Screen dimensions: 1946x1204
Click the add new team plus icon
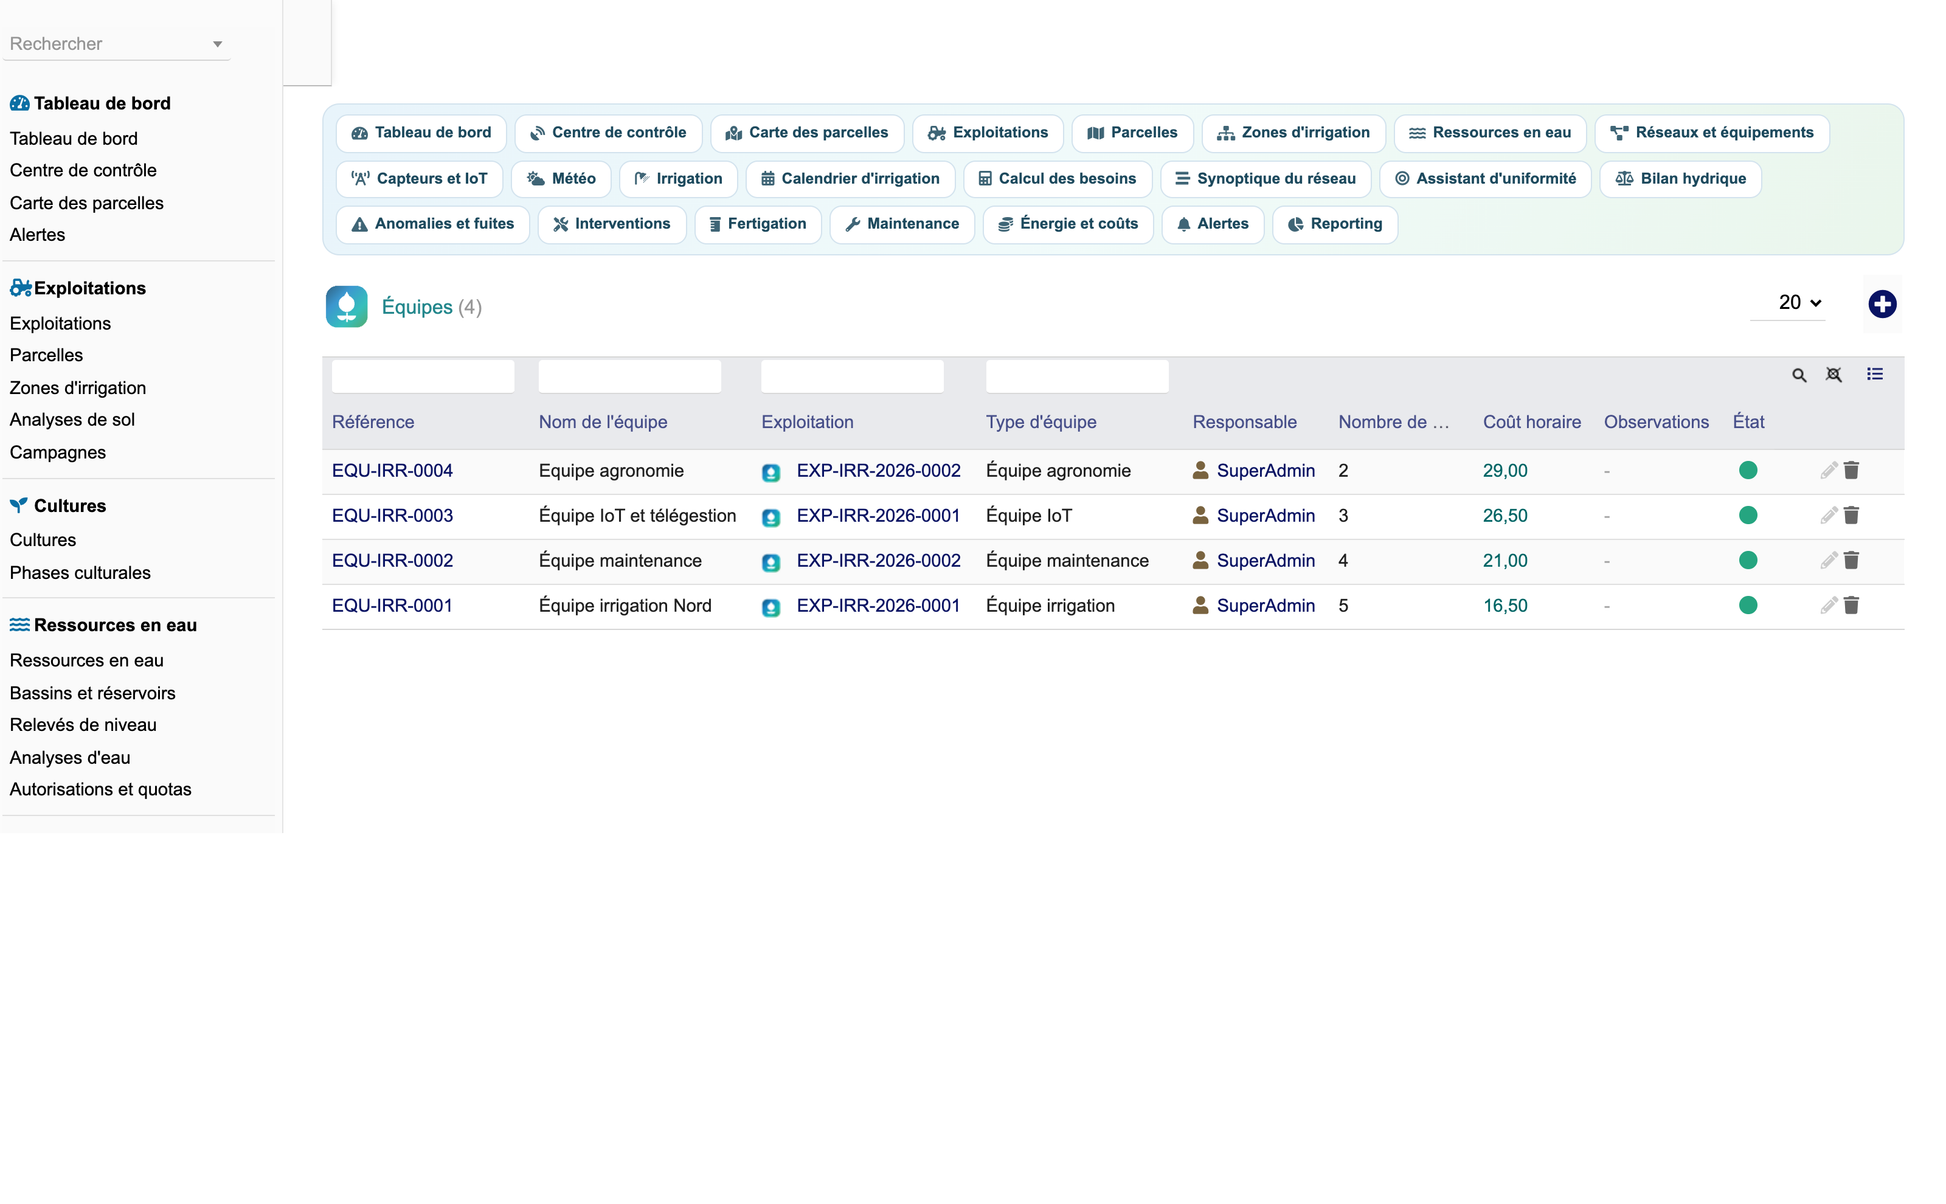tap(1882, 304)
